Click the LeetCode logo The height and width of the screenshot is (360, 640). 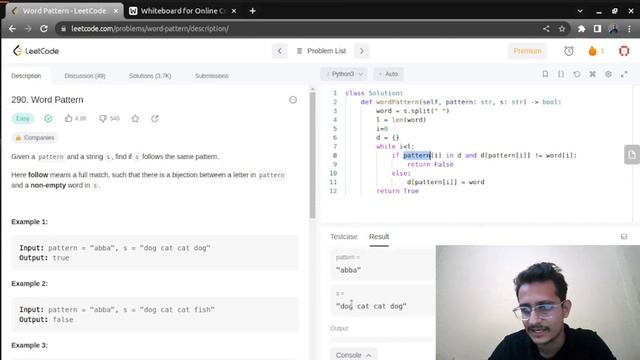pyautogui.click(x=36, y=51)
